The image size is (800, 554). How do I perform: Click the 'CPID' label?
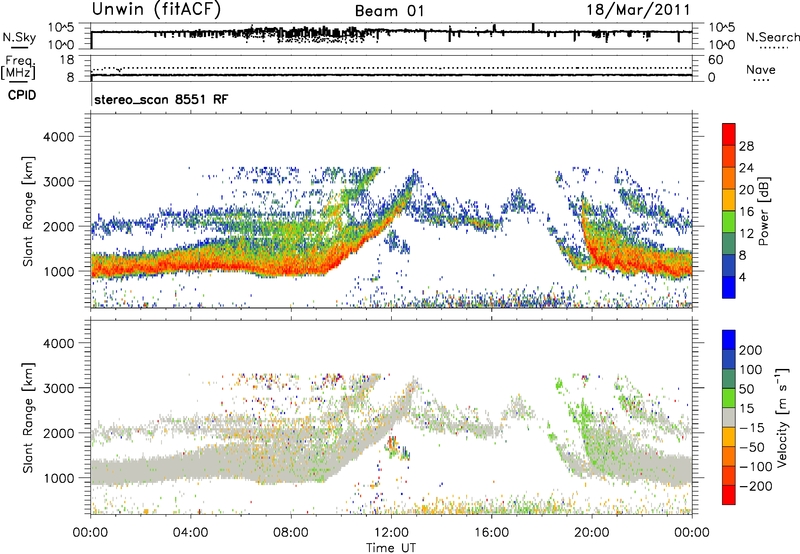click(22, 95)
